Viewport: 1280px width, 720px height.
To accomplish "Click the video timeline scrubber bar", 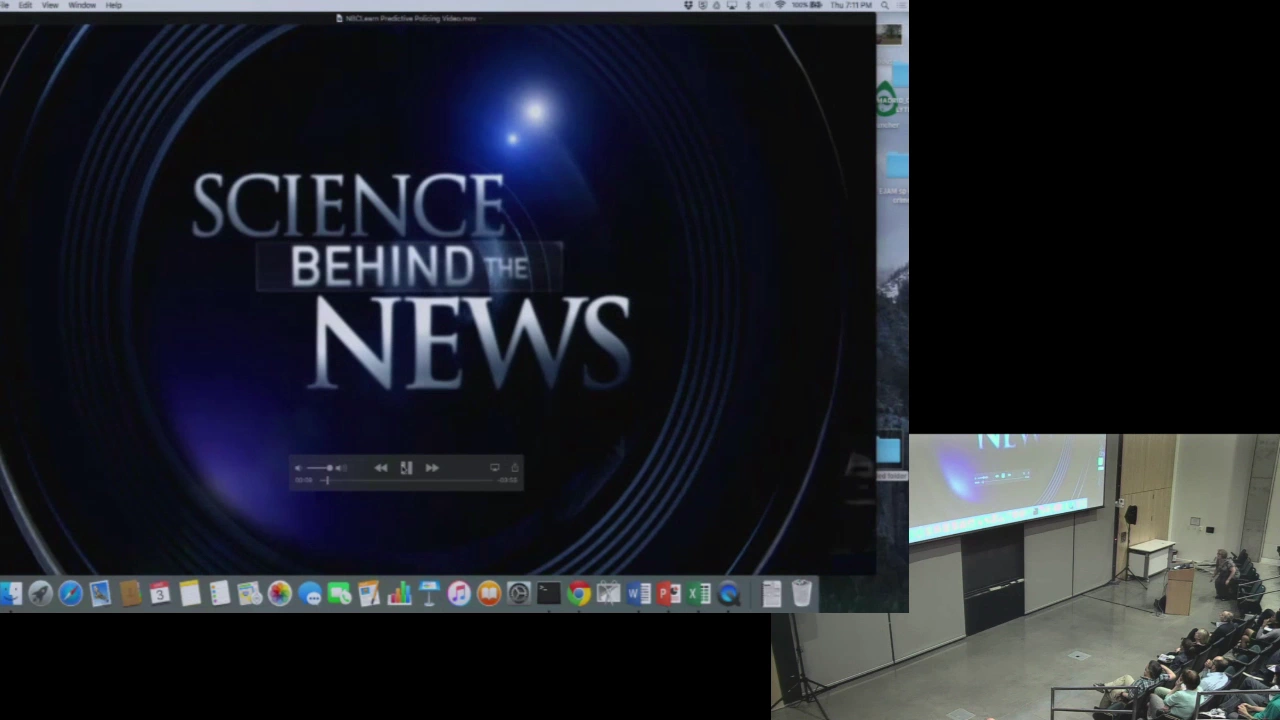I will (408, 481).
